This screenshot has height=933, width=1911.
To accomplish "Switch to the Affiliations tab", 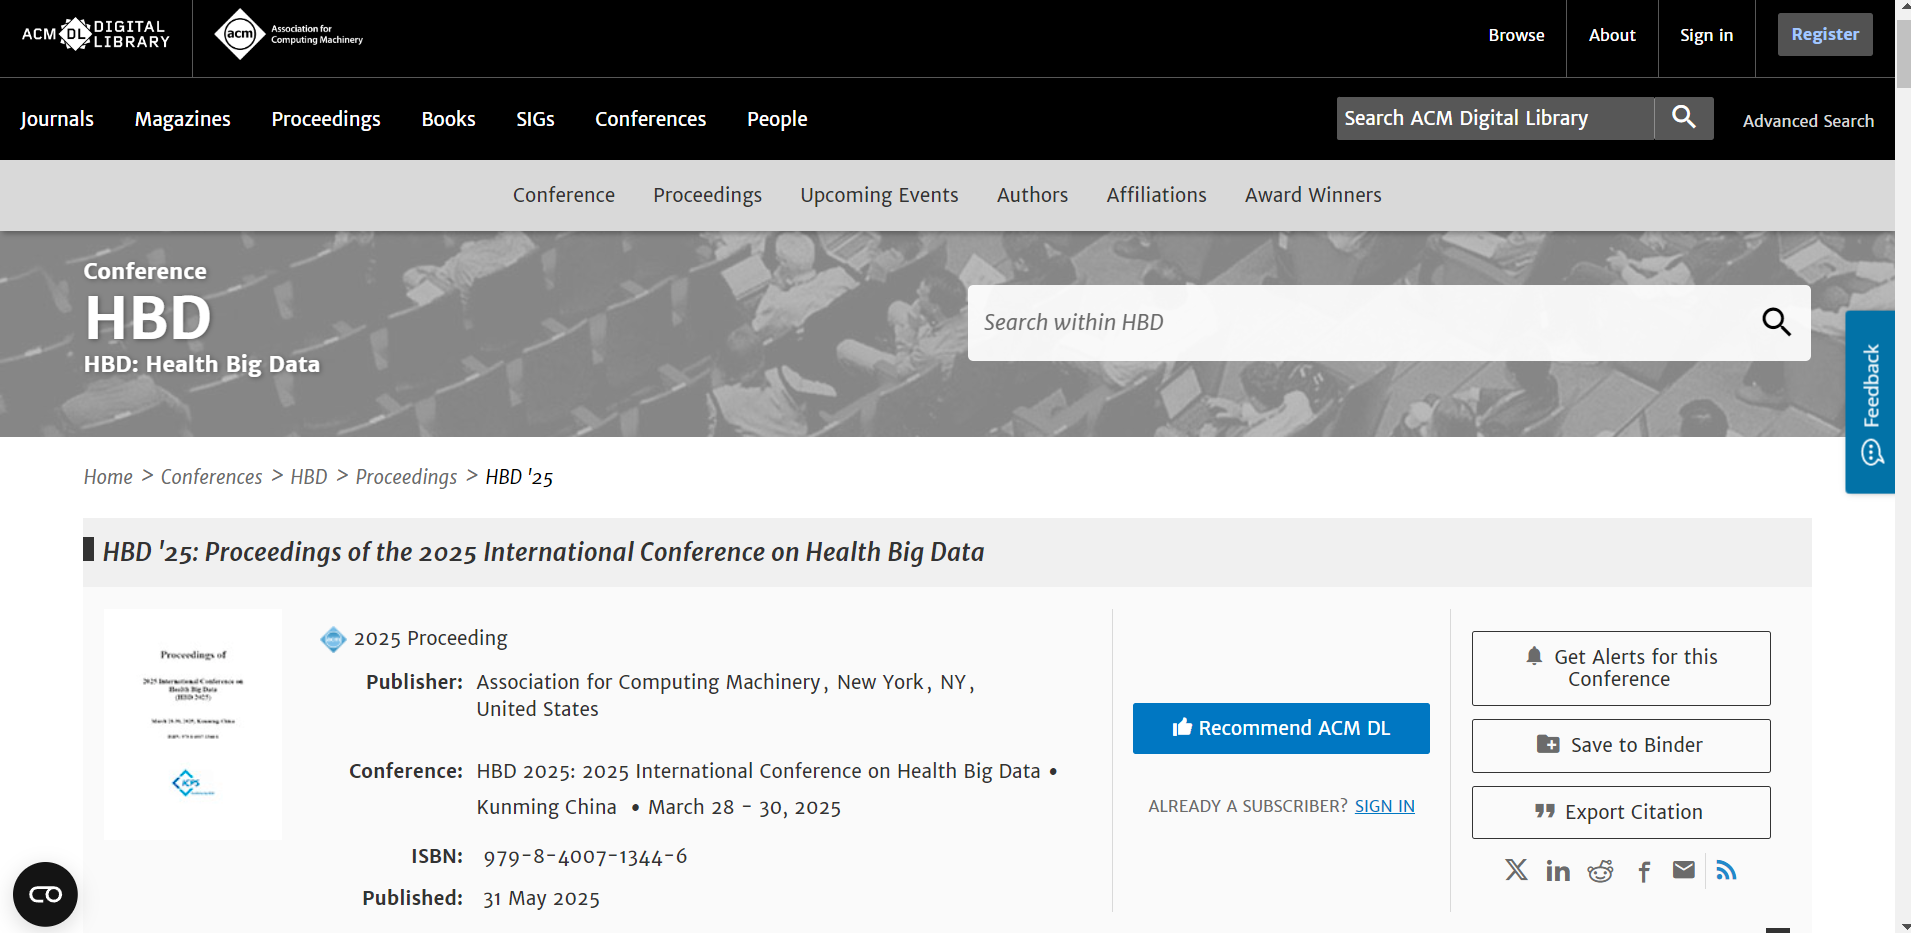I will (x=1156, y=195).
